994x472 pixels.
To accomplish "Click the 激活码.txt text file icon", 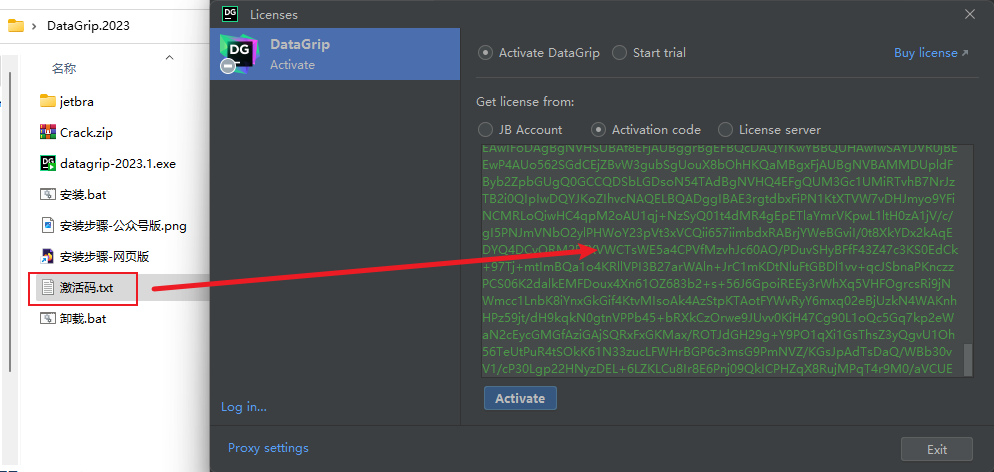I will [48, 288].
